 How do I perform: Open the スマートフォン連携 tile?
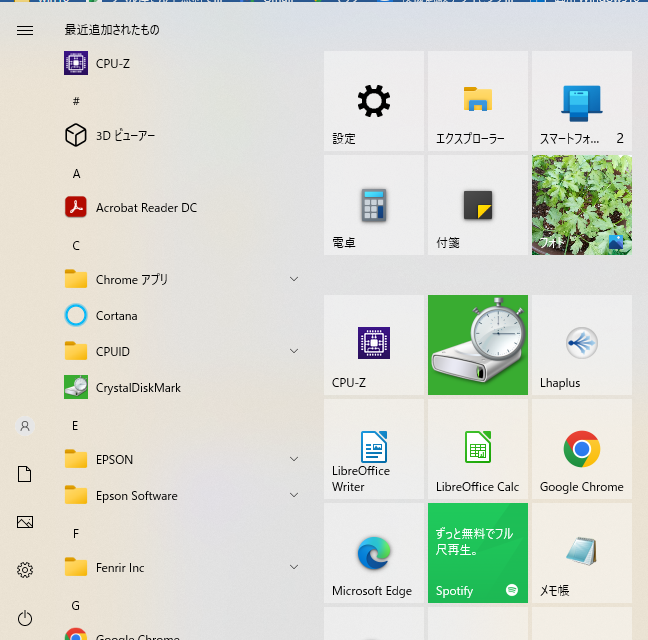[582, 101]
